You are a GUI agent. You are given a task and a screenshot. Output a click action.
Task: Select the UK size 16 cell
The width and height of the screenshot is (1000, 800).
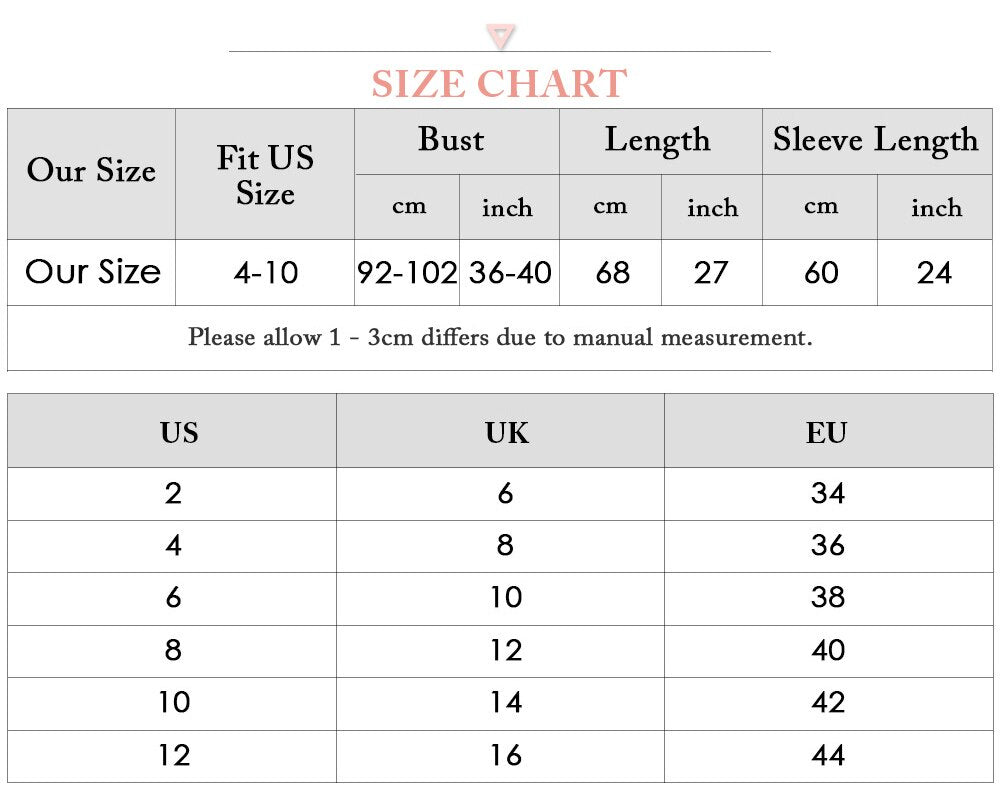point(506,755)
